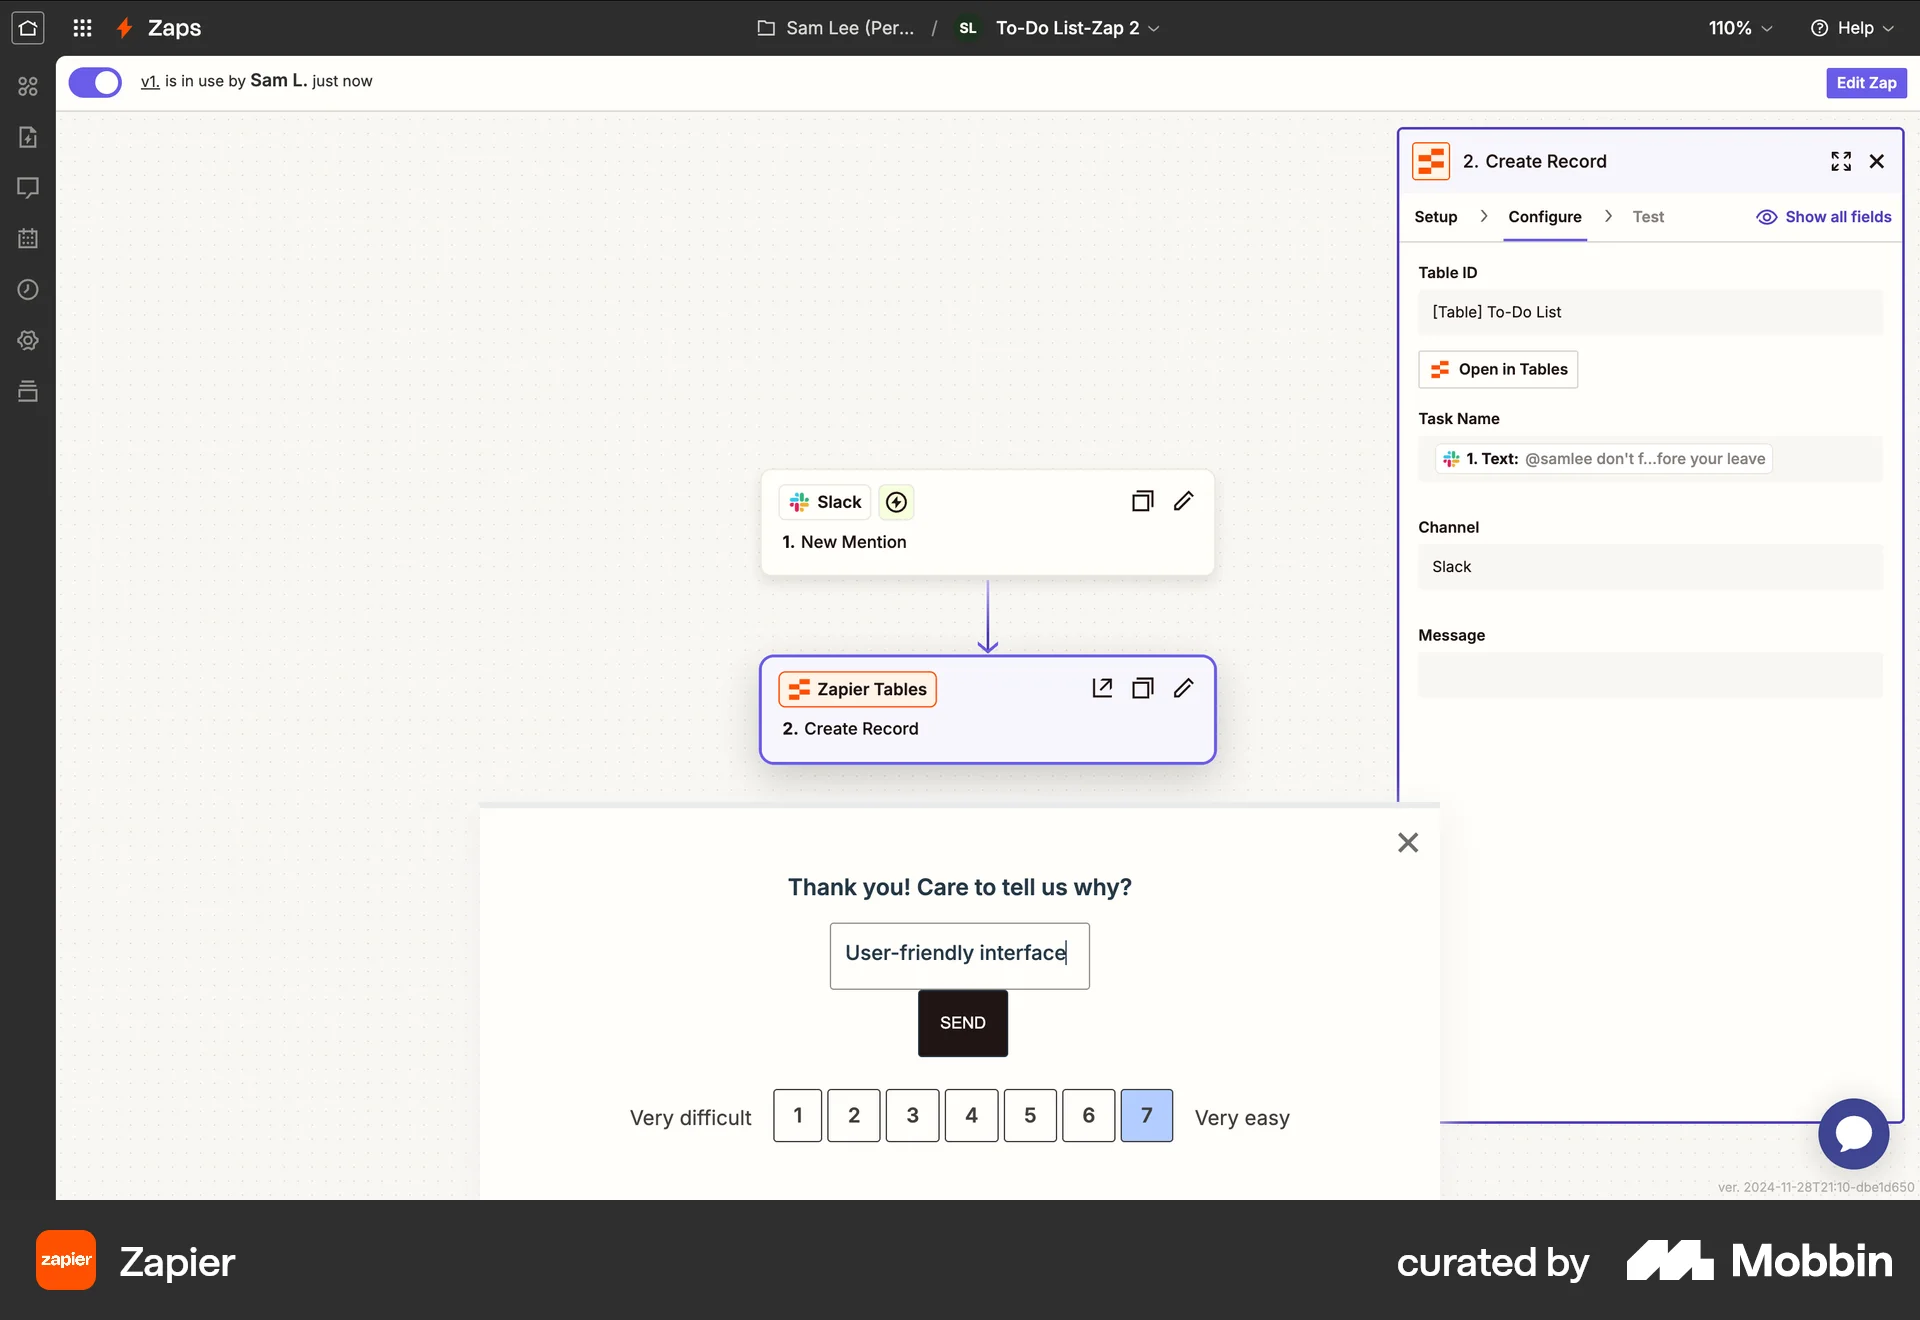Rate the experience 5 on the survey scale
1920x1320 pixels.
click(x=1030, y=1115)
